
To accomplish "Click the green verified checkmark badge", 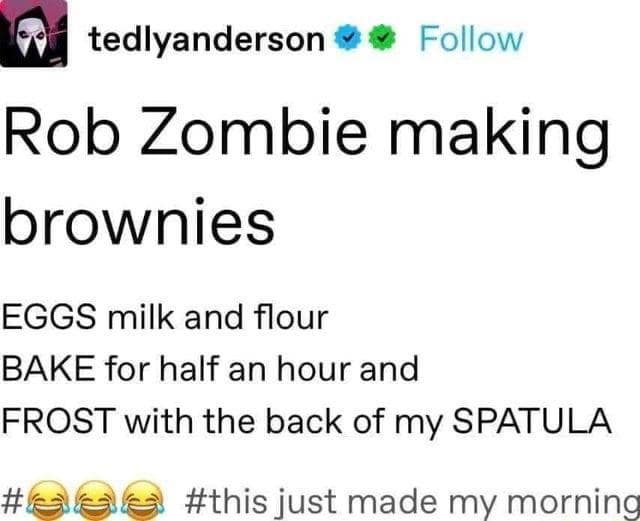I will [x=382, y=38].
